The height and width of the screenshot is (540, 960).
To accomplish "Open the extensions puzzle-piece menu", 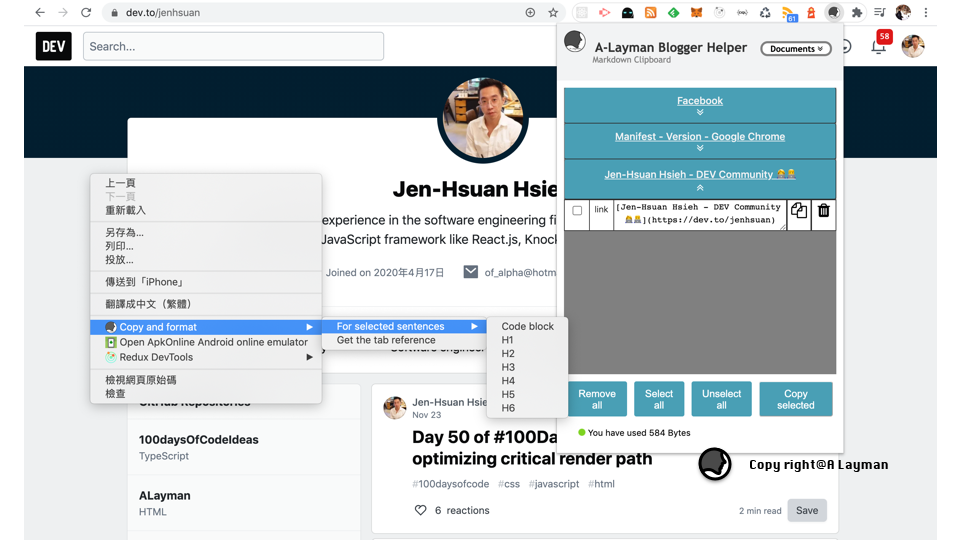I will click(857, 12).
